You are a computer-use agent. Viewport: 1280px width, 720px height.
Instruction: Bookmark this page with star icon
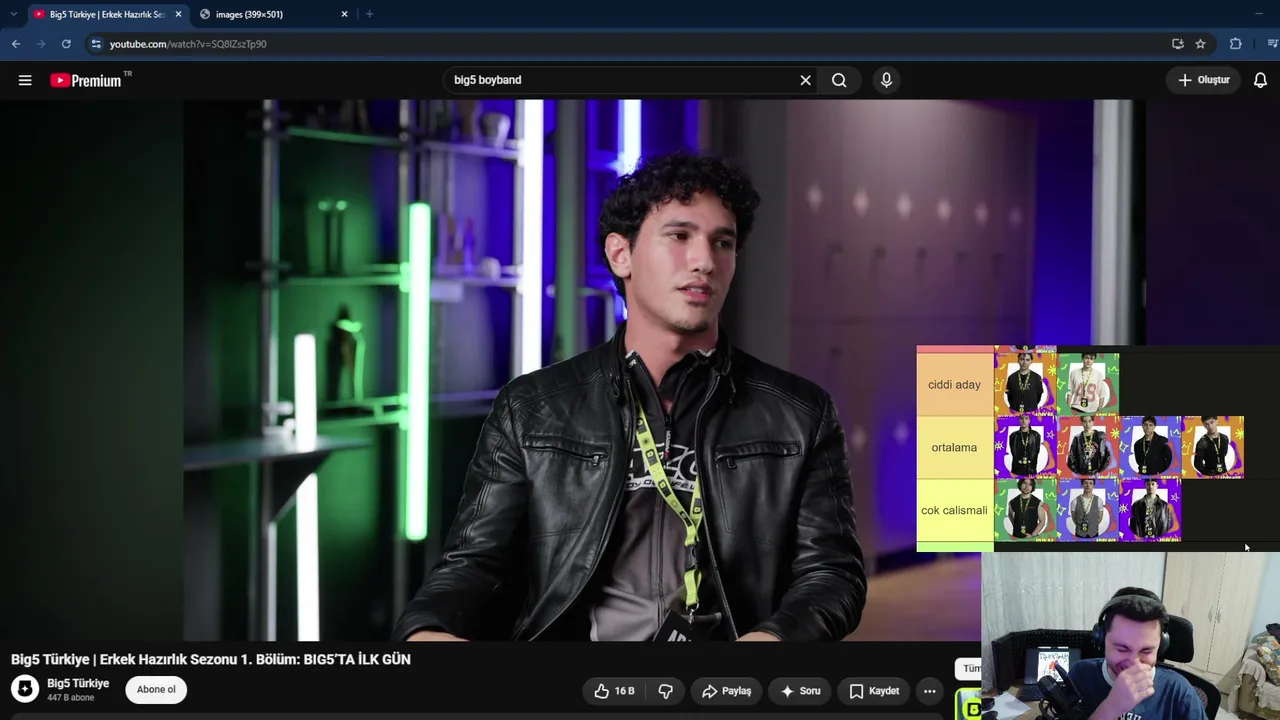[x=1200, y=44]
